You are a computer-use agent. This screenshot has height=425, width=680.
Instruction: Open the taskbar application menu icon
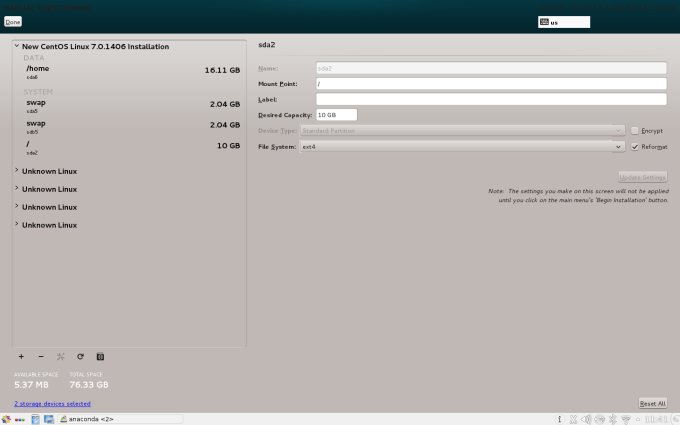click(x=6, y=419)
